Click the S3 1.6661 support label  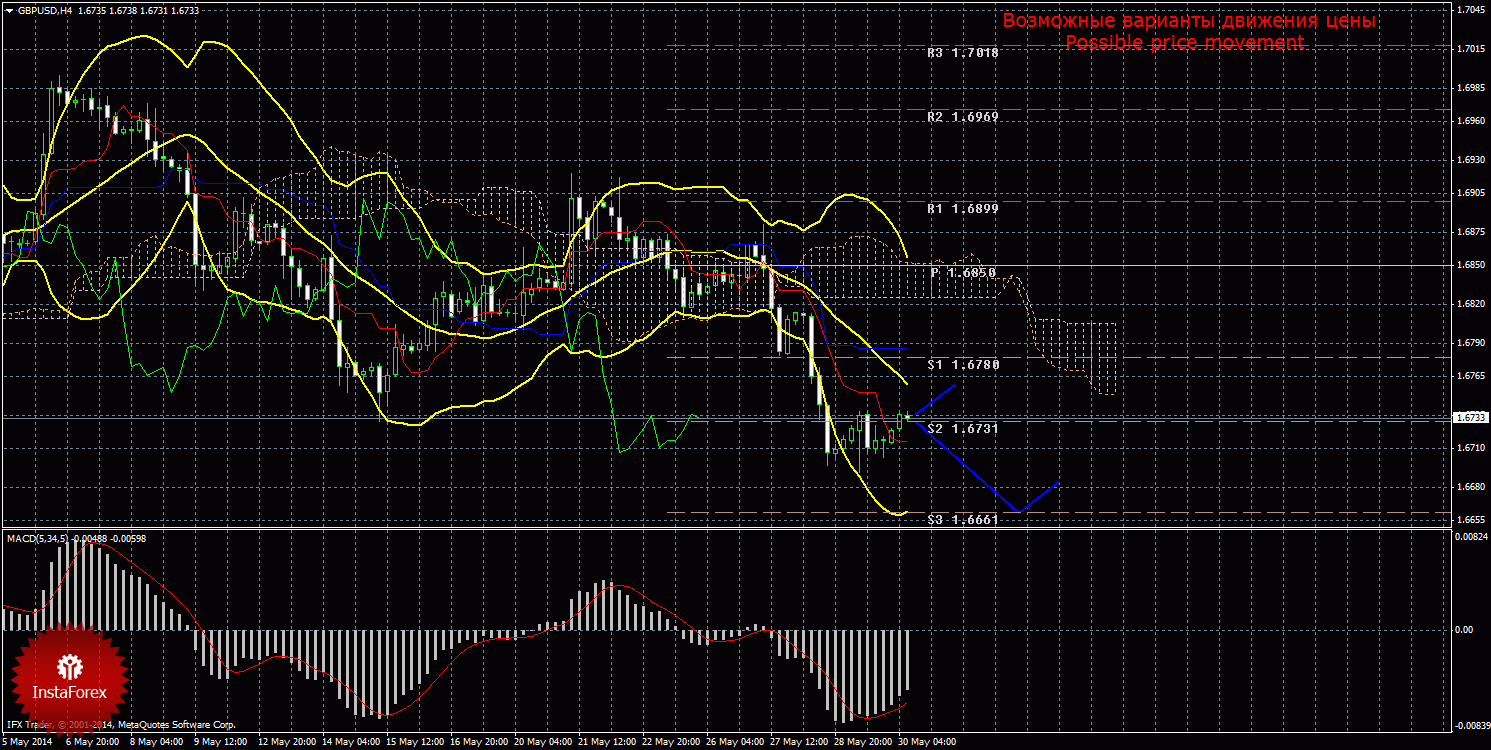[x=963, y=520]
